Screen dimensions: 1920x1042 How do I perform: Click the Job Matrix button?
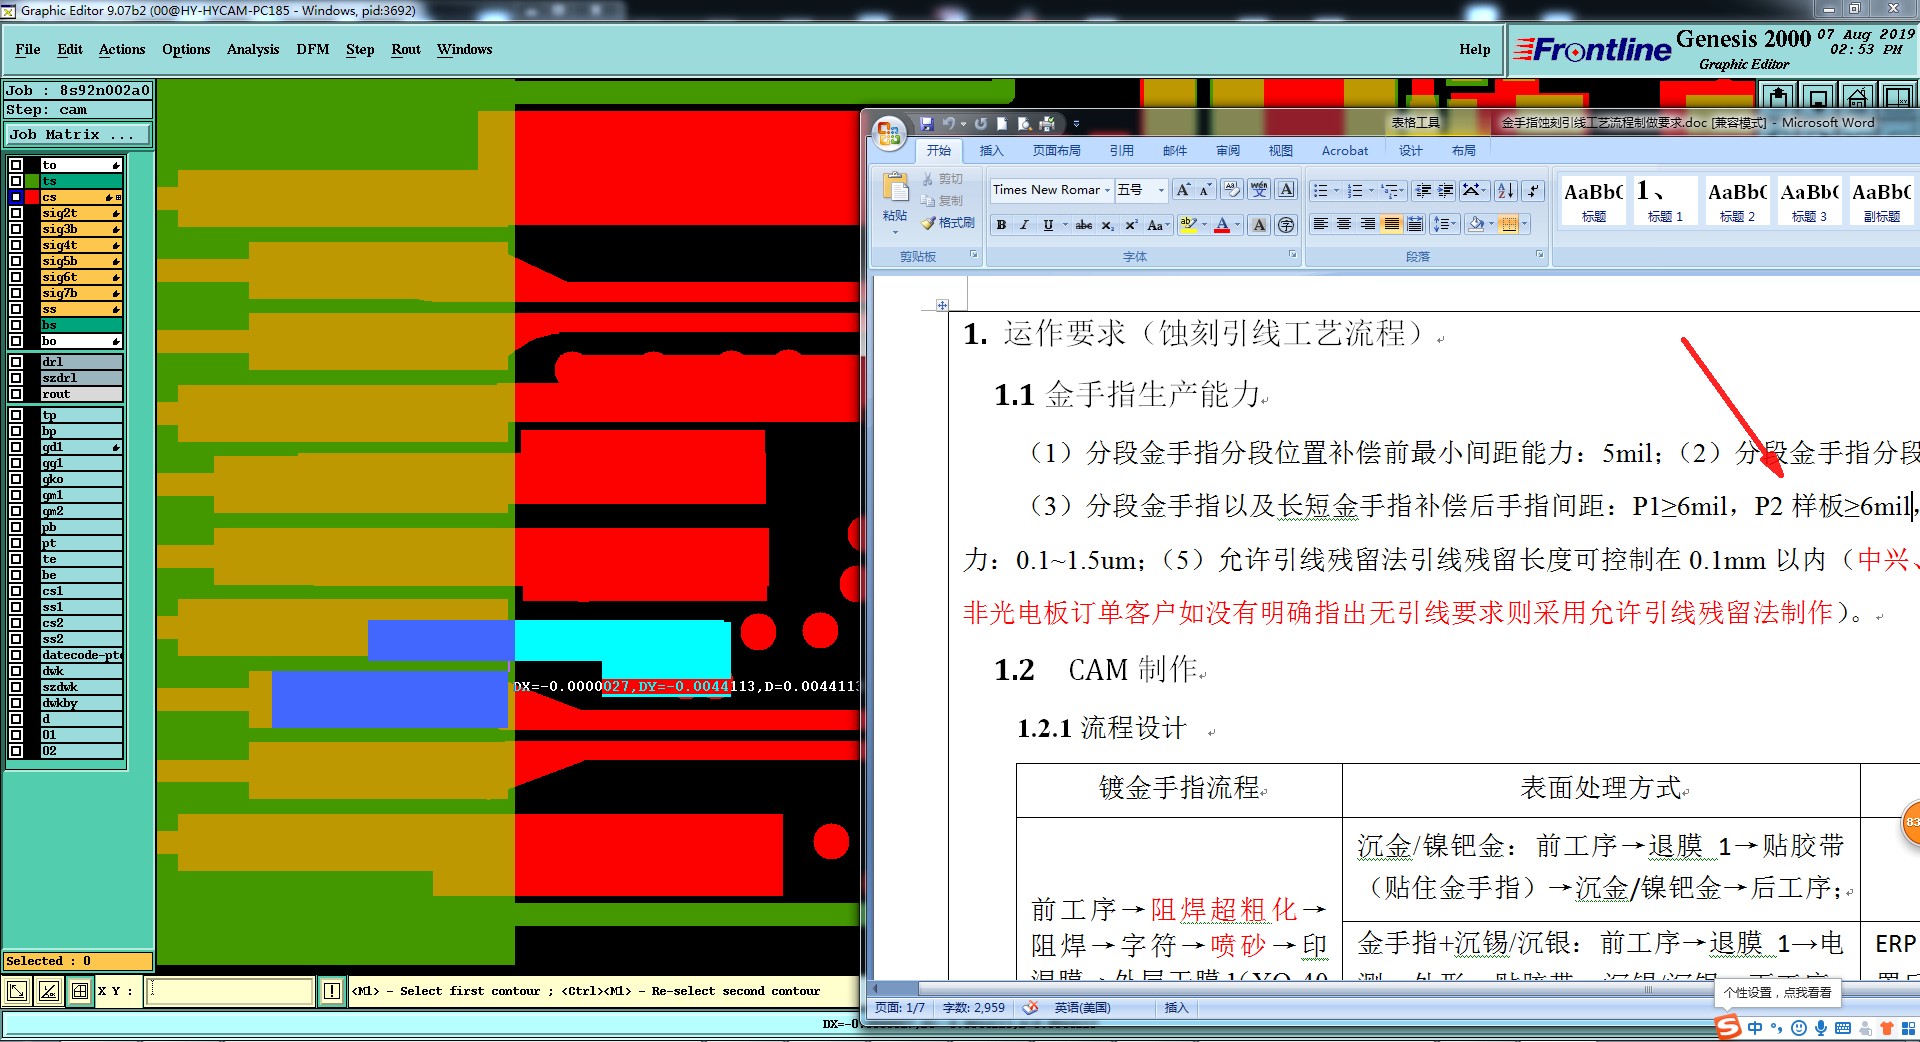78,134
